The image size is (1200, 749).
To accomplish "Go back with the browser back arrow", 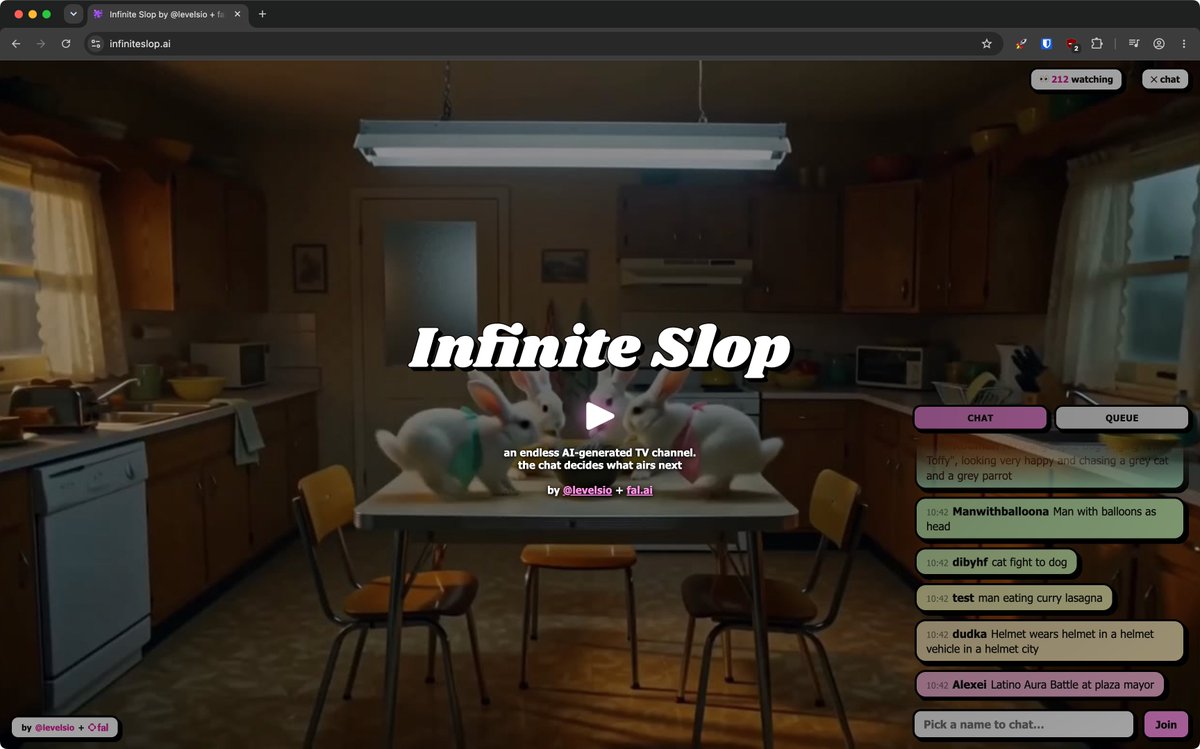I will [16, 44].
